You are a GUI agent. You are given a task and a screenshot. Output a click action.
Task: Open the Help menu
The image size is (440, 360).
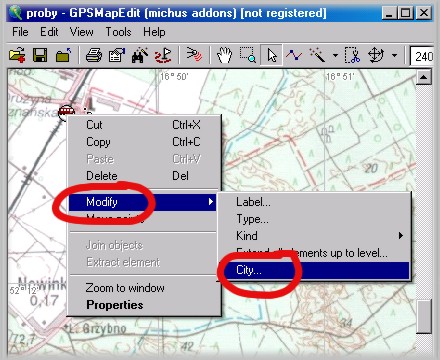tap(154, 32)
